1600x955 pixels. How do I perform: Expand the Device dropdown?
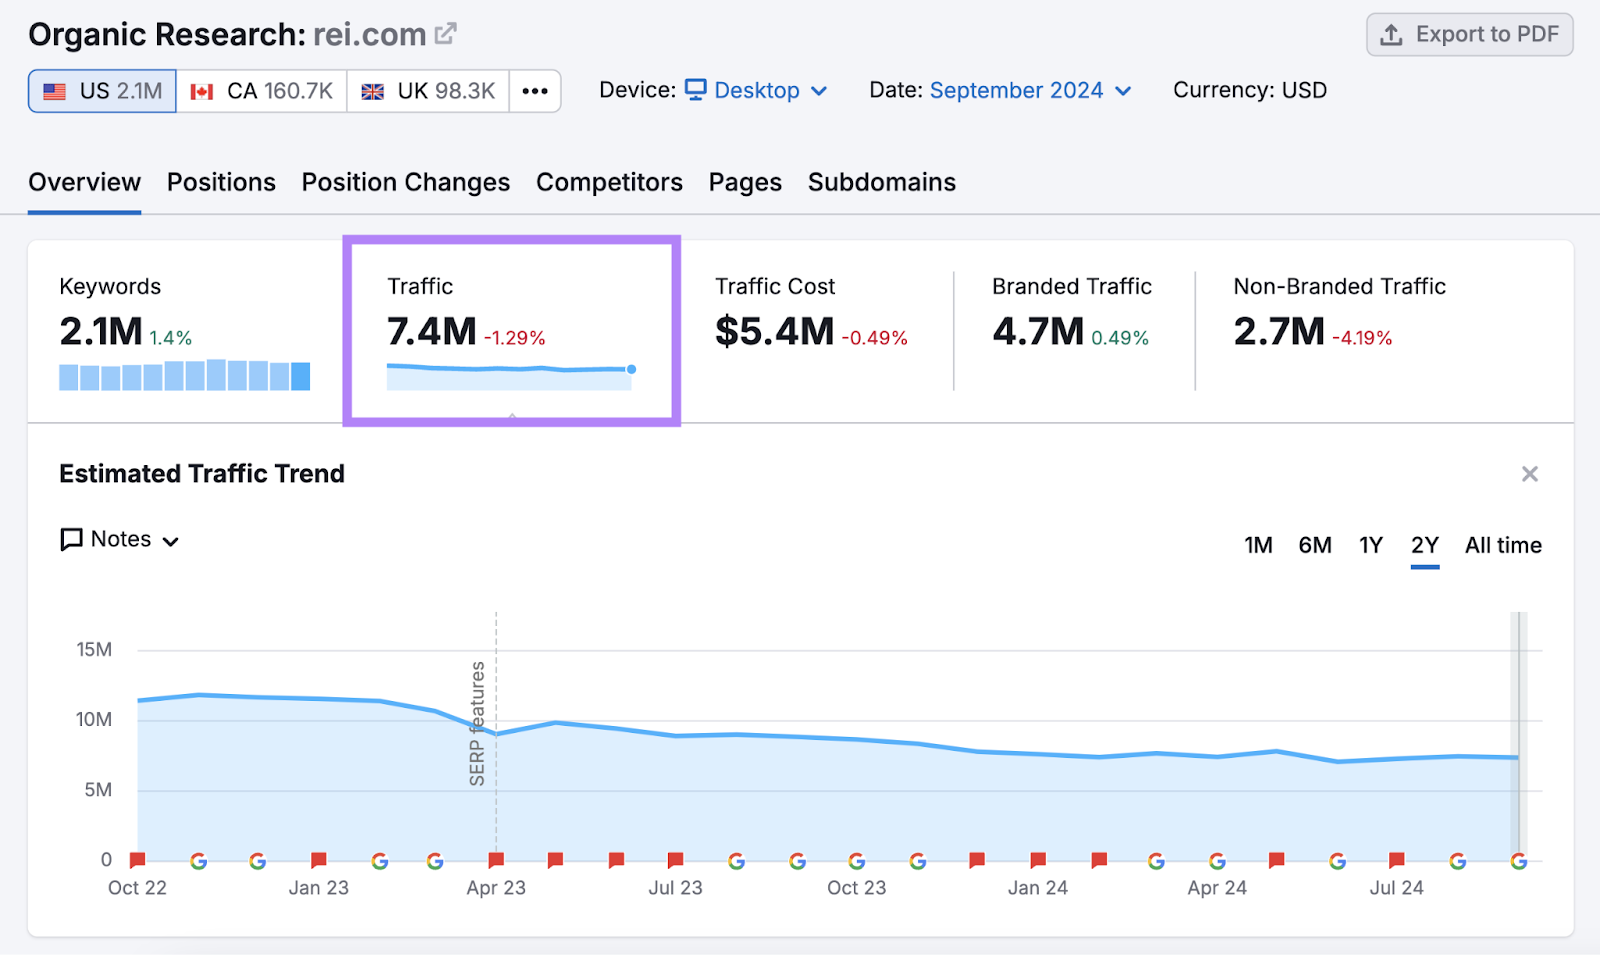click(x=819, y=90)
